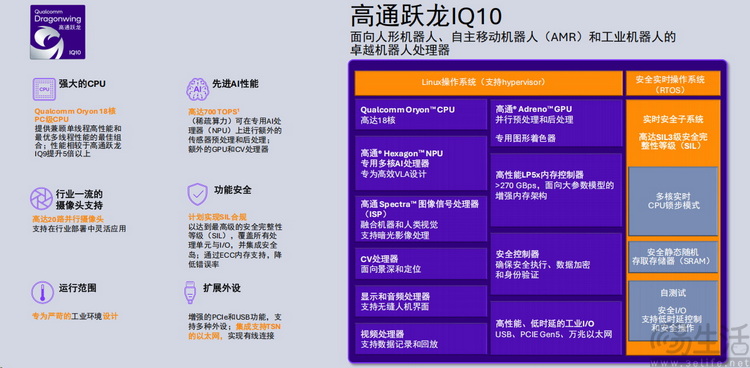
Task: Click the 专为严苛的工业环境设计 text
Action: [x=75, y=316]
